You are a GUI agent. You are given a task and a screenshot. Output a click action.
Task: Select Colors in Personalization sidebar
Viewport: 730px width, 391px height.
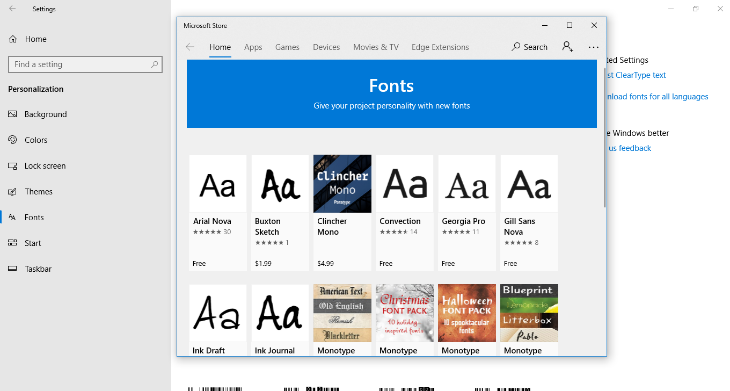pos(36,140)
